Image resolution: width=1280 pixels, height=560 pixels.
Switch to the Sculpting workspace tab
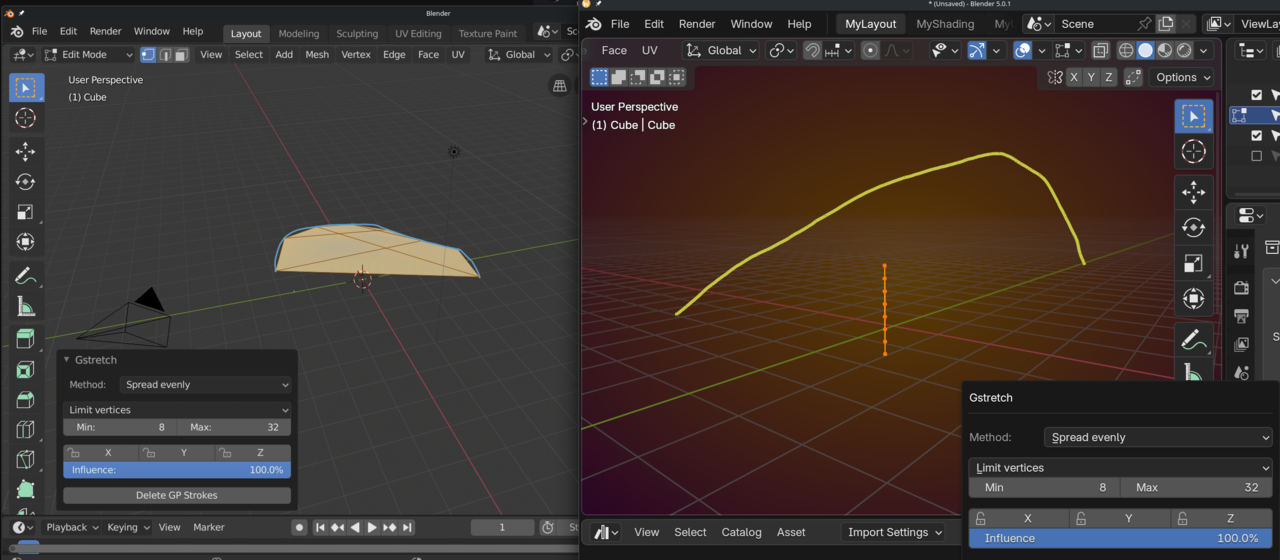point(357,33)
